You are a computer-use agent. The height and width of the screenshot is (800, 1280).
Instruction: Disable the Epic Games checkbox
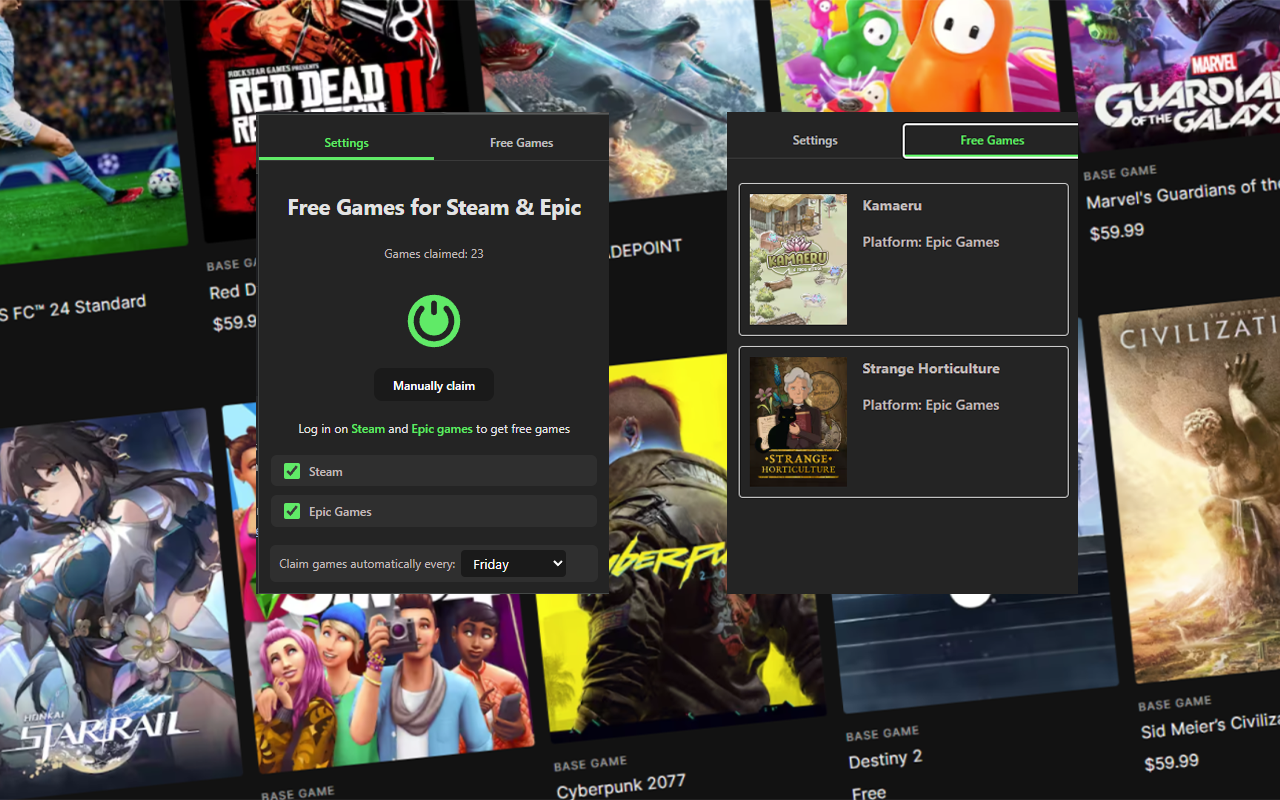pos(291,510)
